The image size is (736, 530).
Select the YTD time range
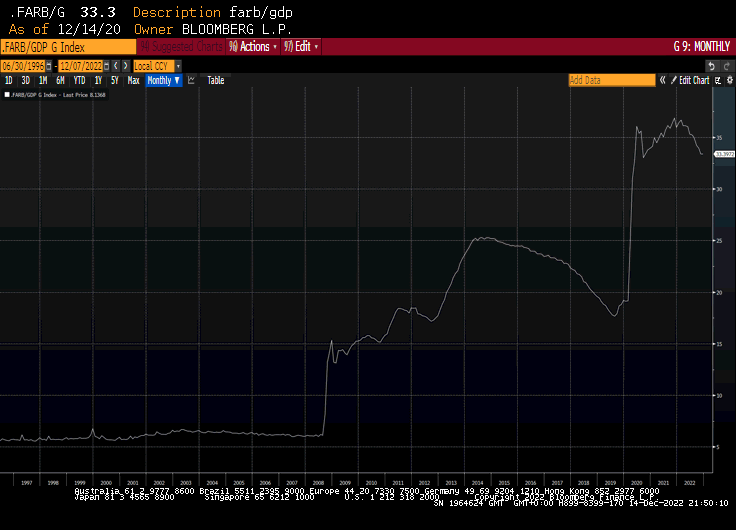[79, 80]
